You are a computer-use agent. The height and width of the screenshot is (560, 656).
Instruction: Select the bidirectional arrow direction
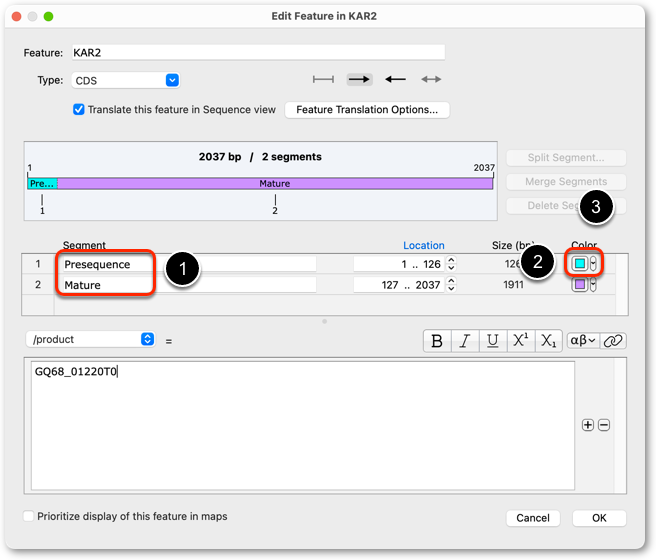click(x=431, y=79)
